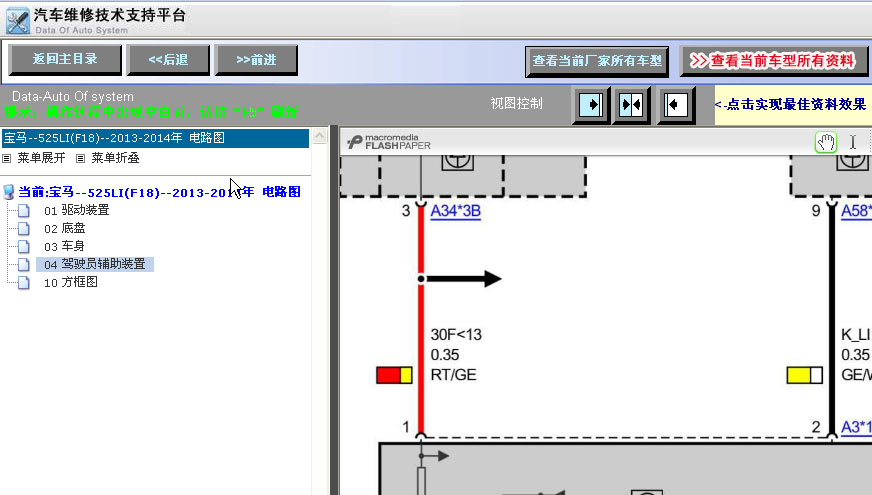Click the page icon beside 04 驾驶员辅助装置
Screen dimensions: 872x495
tap(23, 265)
